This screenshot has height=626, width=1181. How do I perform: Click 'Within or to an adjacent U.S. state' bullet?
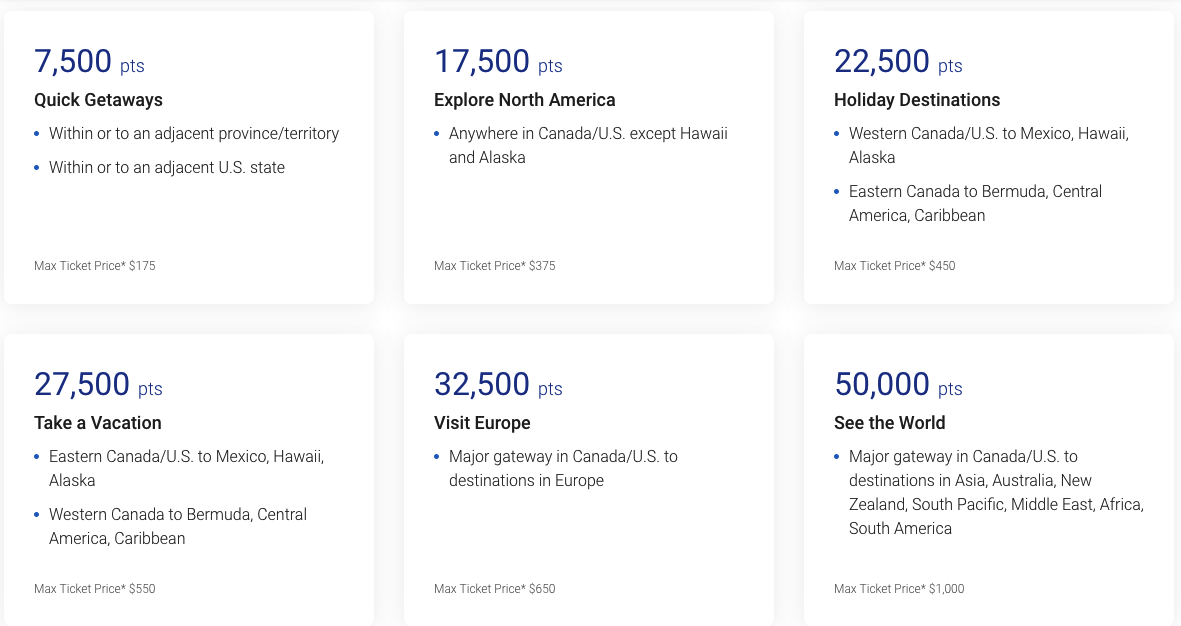pos(166,168)
